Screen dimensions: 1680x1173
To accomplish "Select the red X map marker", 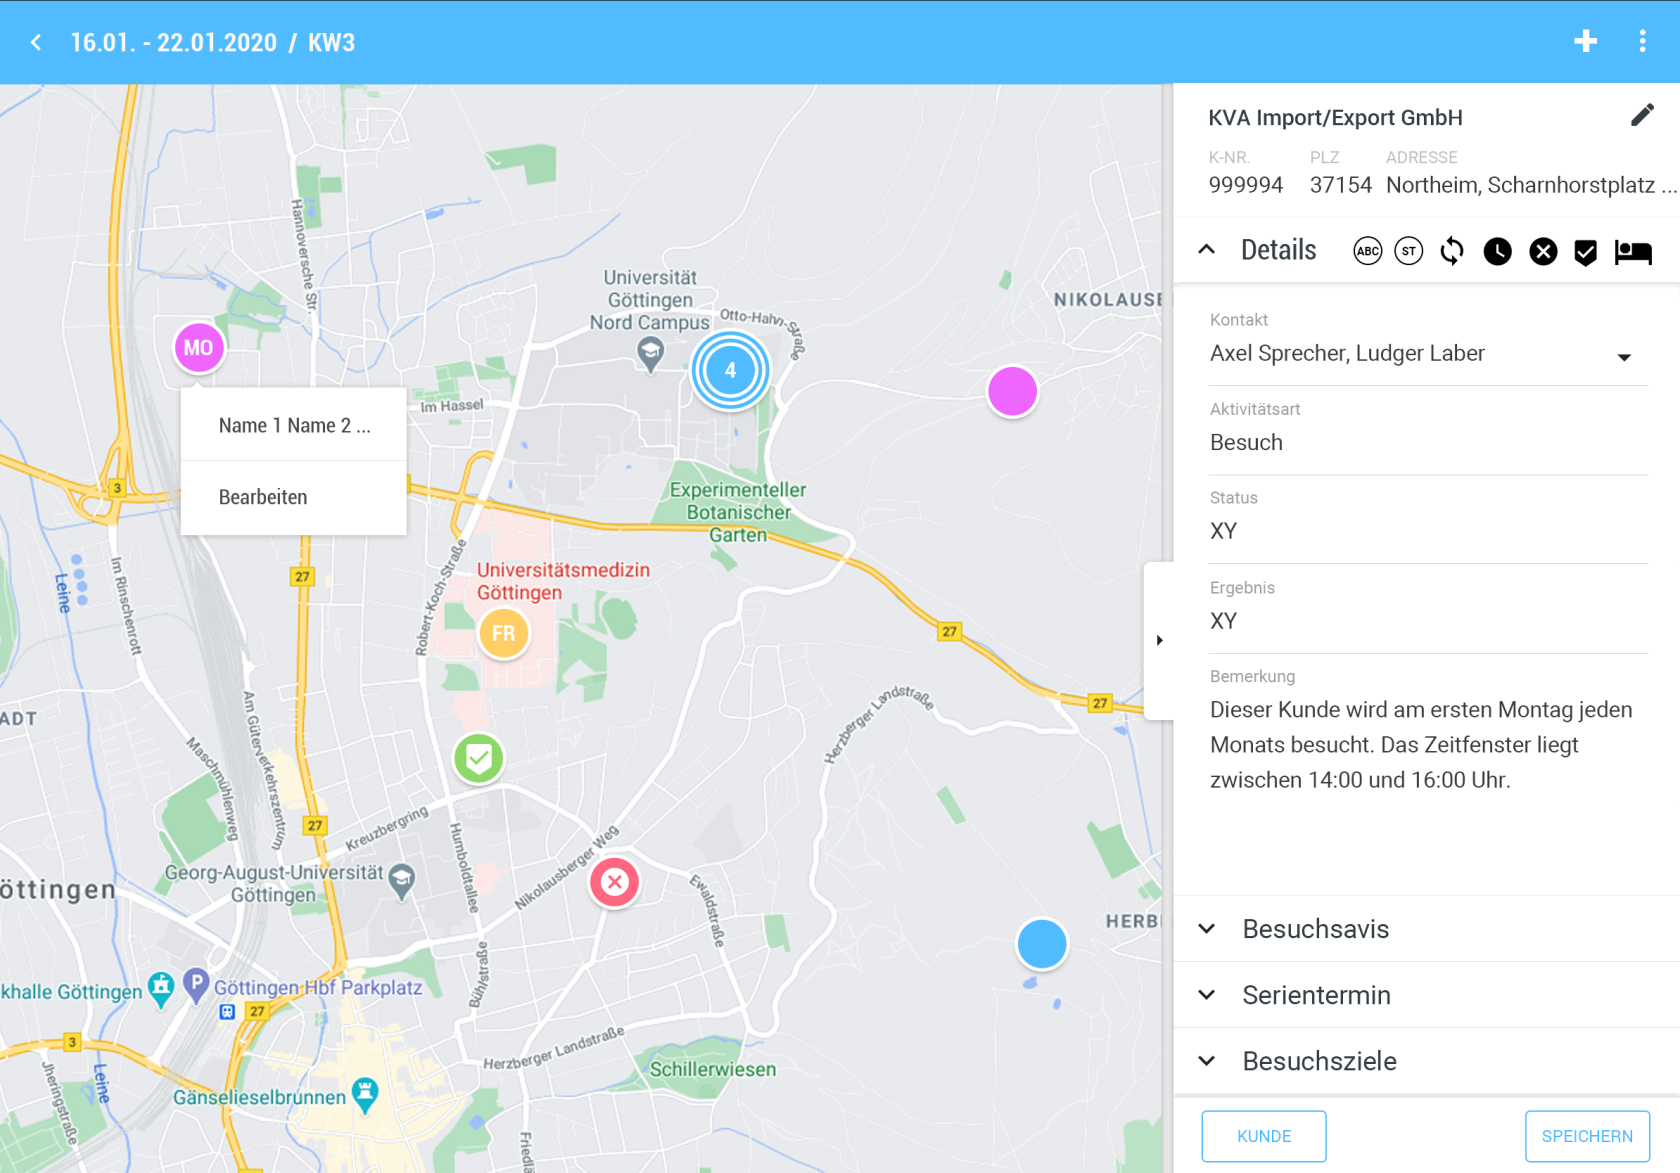I will [614, 882].
